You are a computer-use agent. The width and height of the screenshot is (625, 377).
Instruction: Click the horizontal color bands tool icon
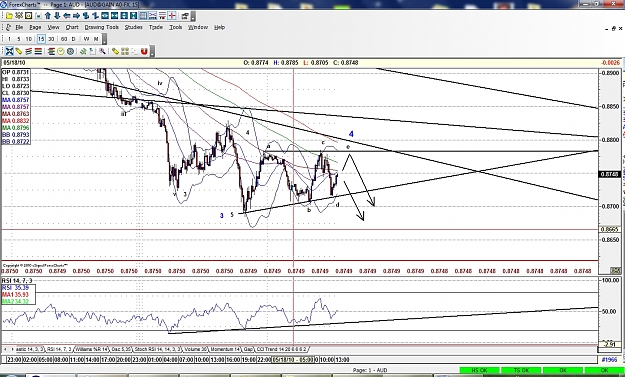tap(38, 51)
